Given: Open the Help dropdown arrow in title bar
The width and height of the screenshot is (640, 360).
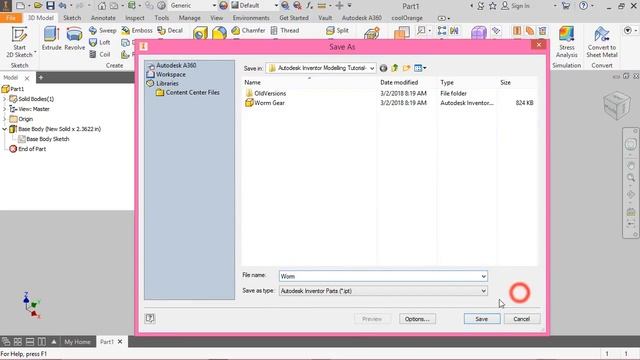Looking at the screenshot, I should 591,6.
